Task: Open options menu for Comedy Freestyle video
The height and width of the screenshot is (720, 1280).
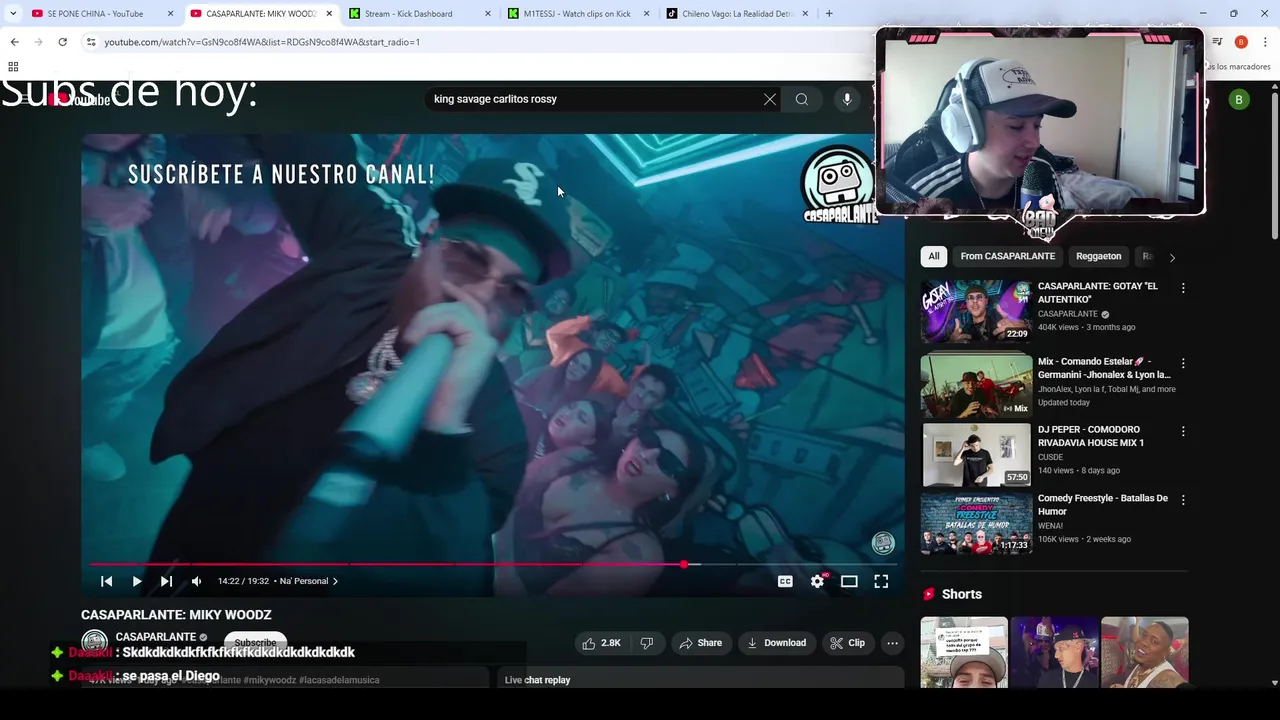Action: (1183, 499)
